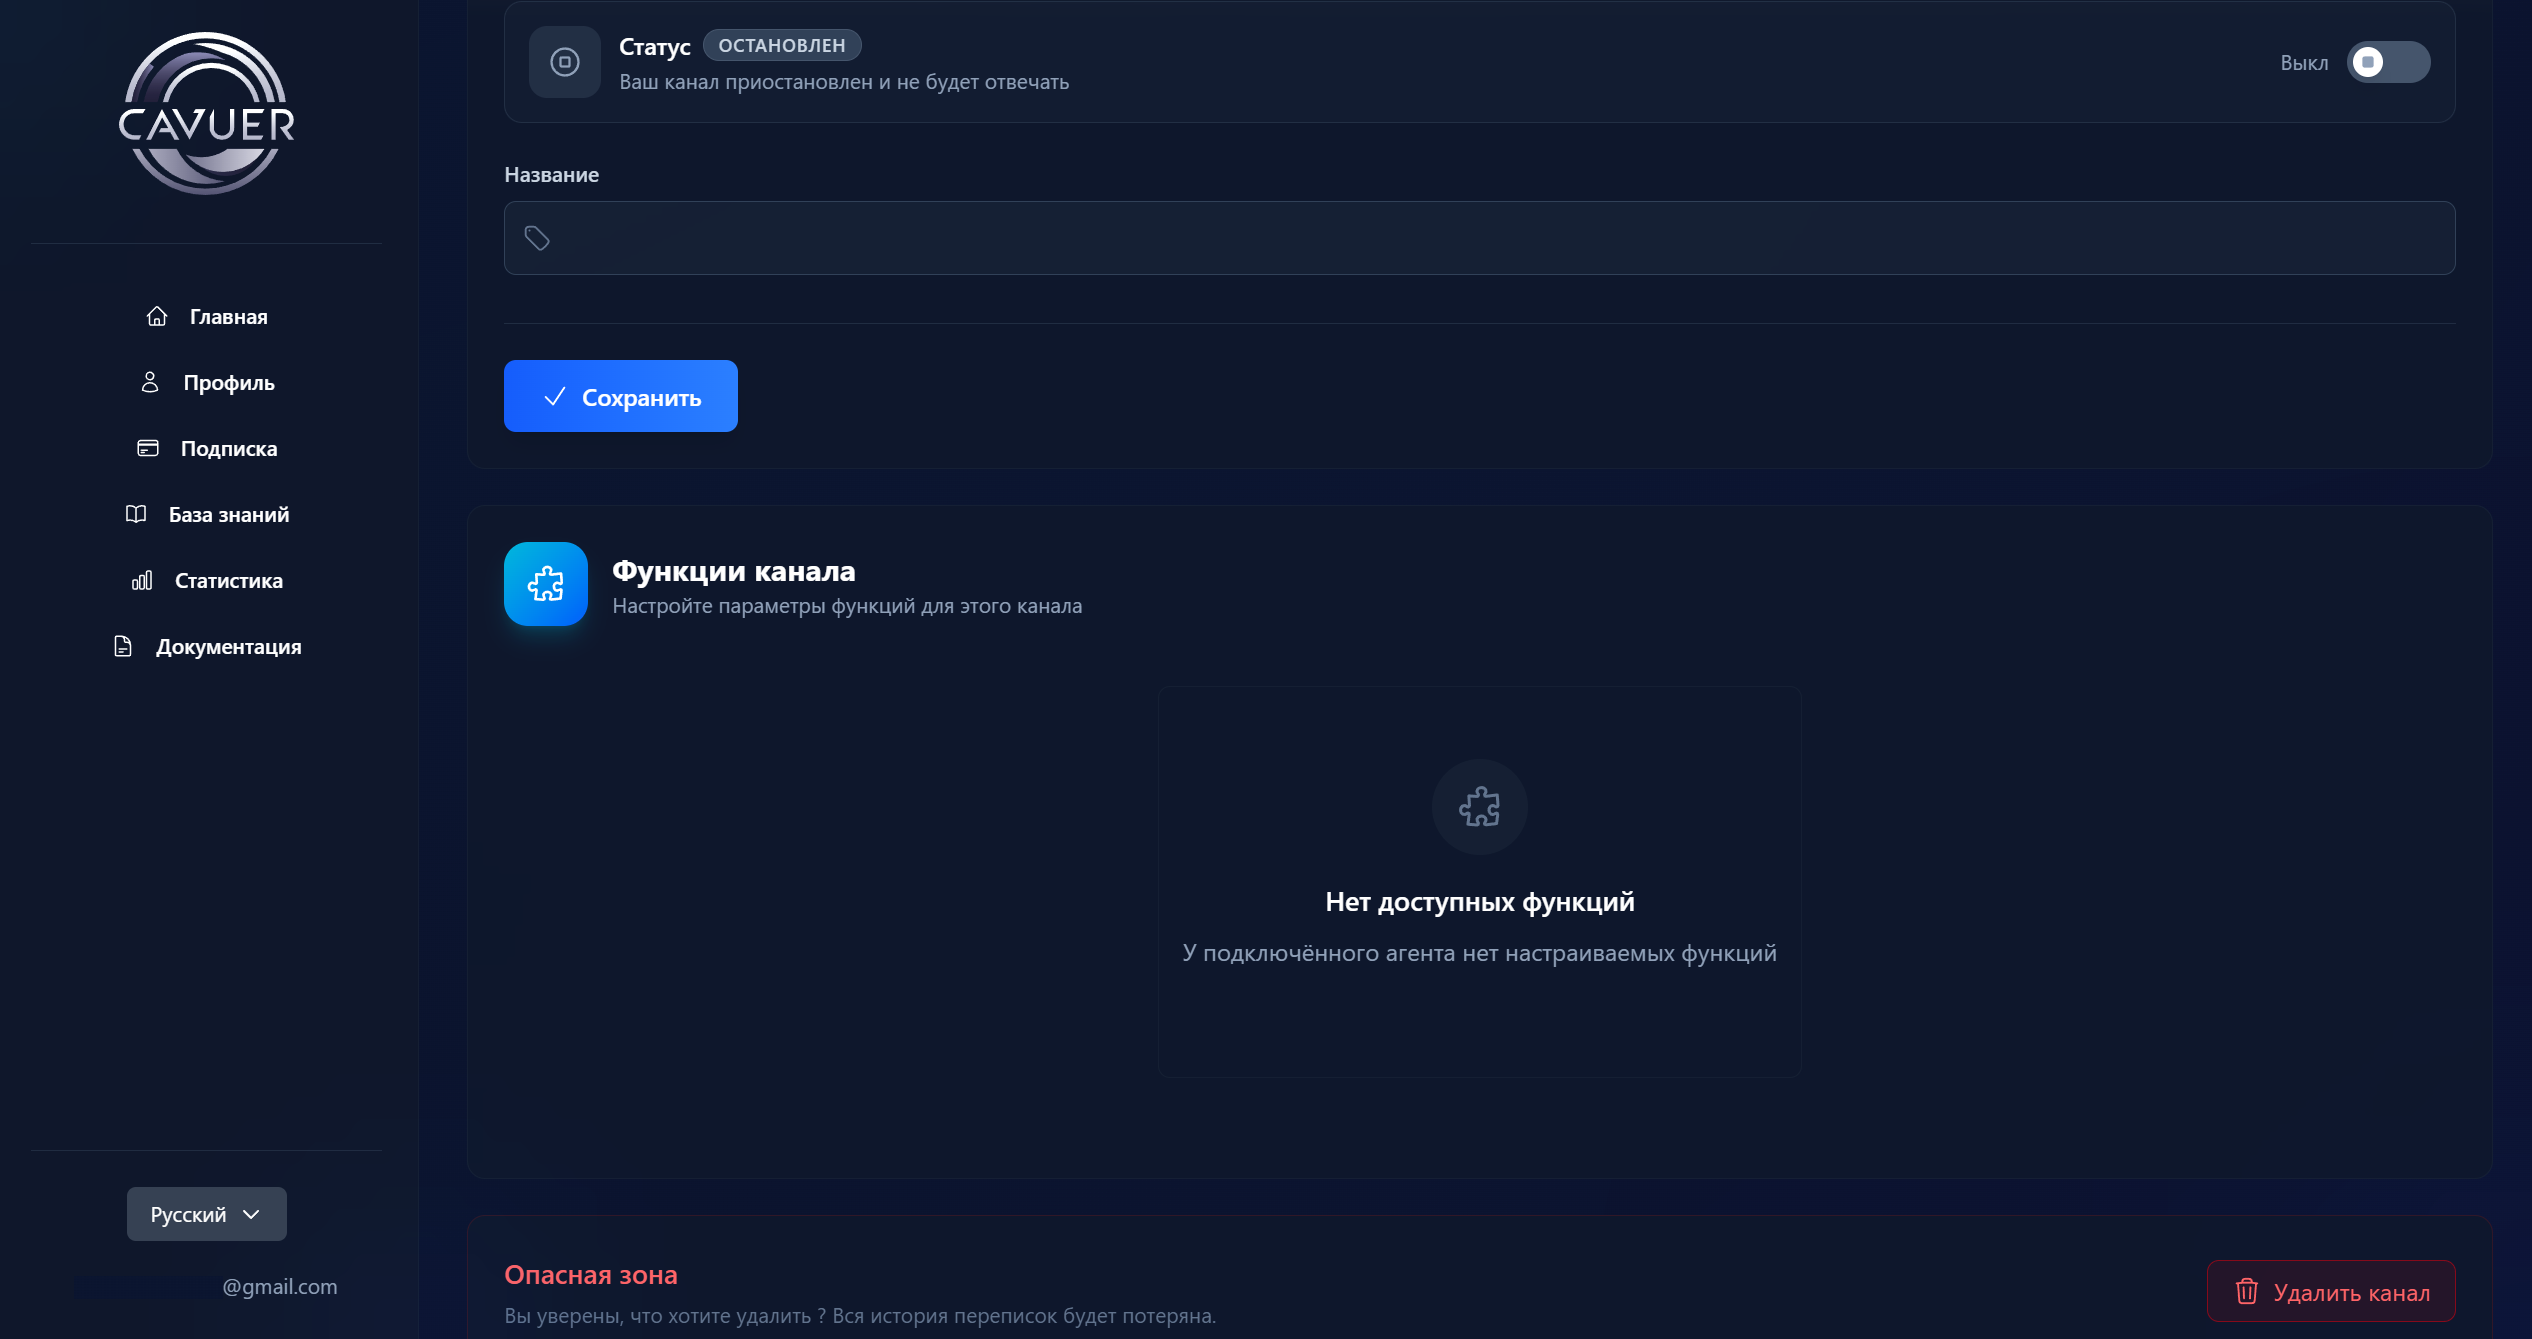Click the blue puzzle icon for Функции канала

point(546,584)
